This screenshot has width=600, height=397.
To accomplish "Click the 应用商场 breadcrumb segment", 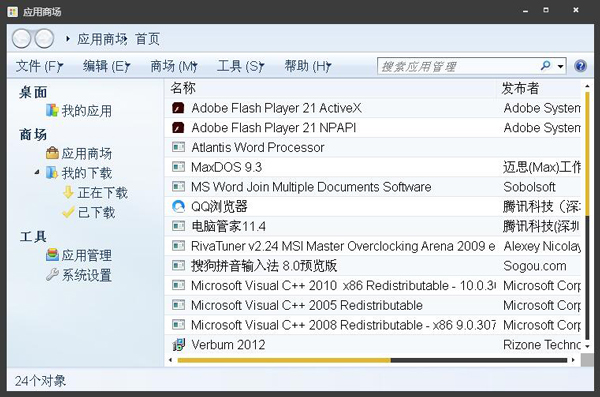I will [102, 39].
